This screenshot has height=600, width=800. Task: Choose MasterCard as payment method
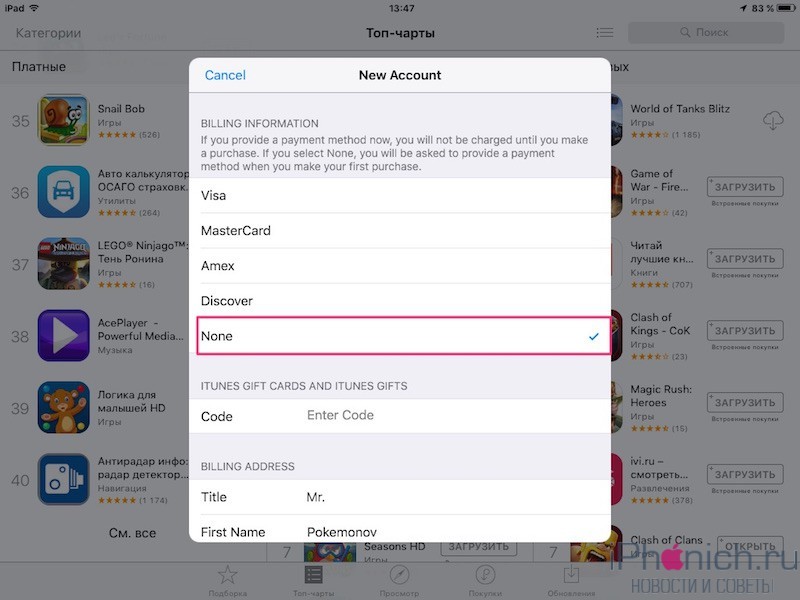tap(399, 231)
